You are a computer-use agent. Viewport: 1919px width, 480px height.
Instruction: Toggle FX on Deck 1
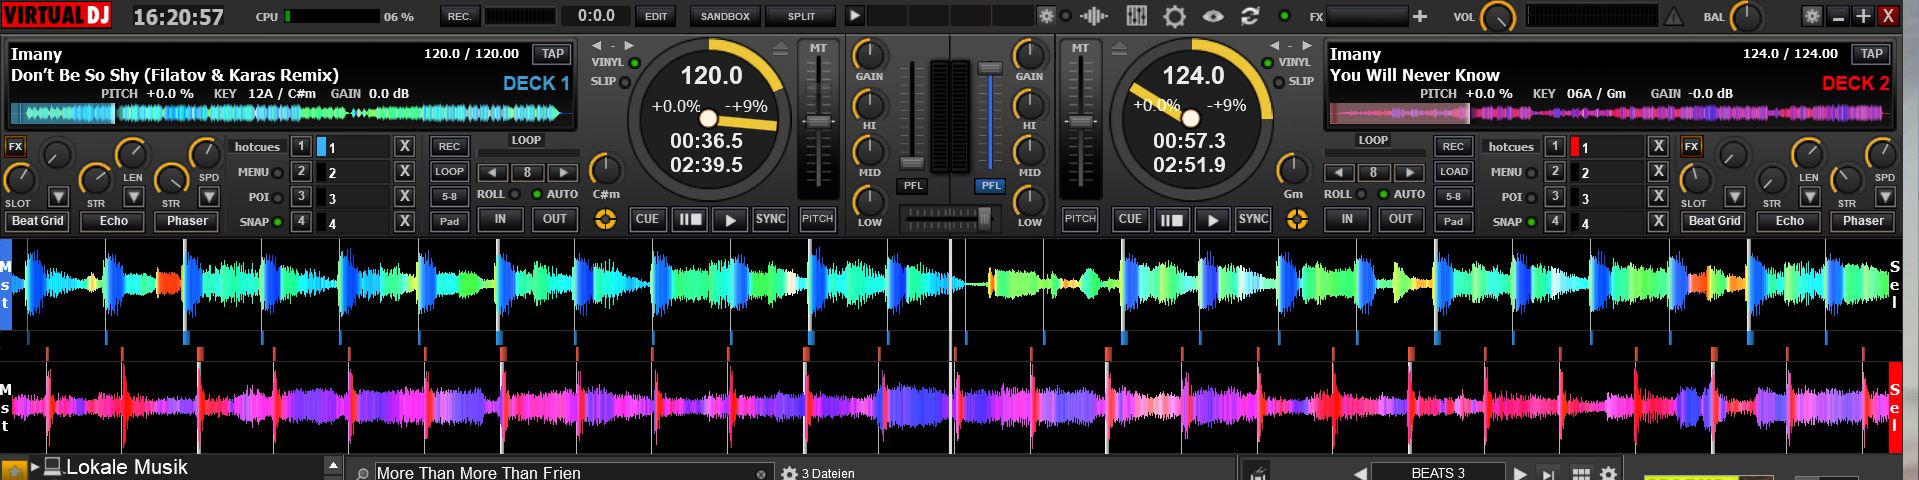[15, 146]
